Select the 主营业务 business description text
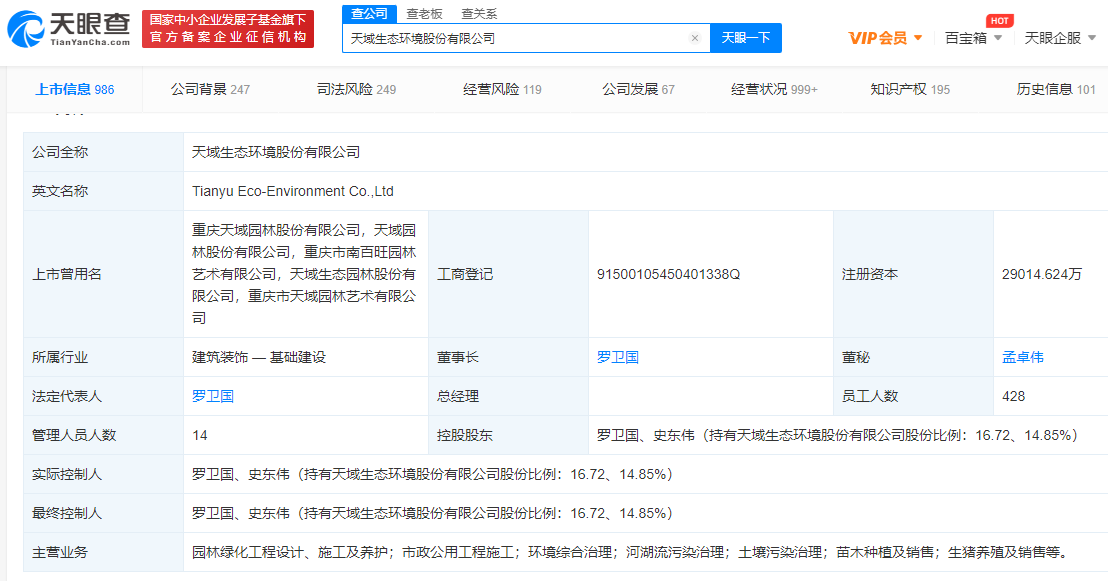 coord(632,552)
